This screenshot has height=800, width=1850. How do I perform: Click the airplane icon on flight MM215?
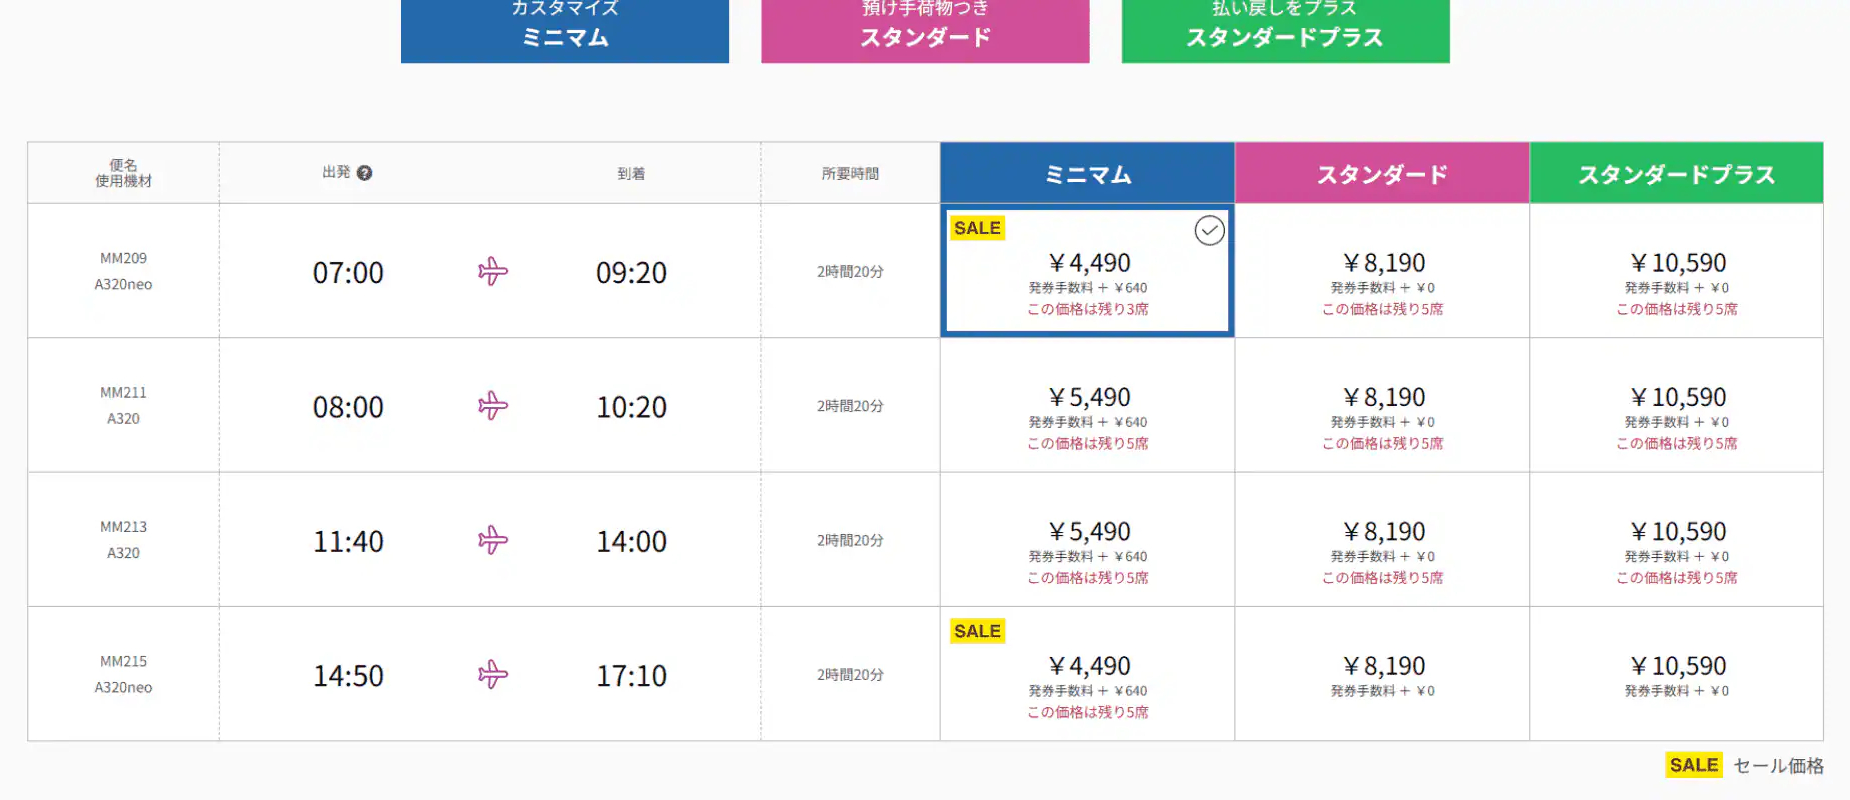[492, 675]
